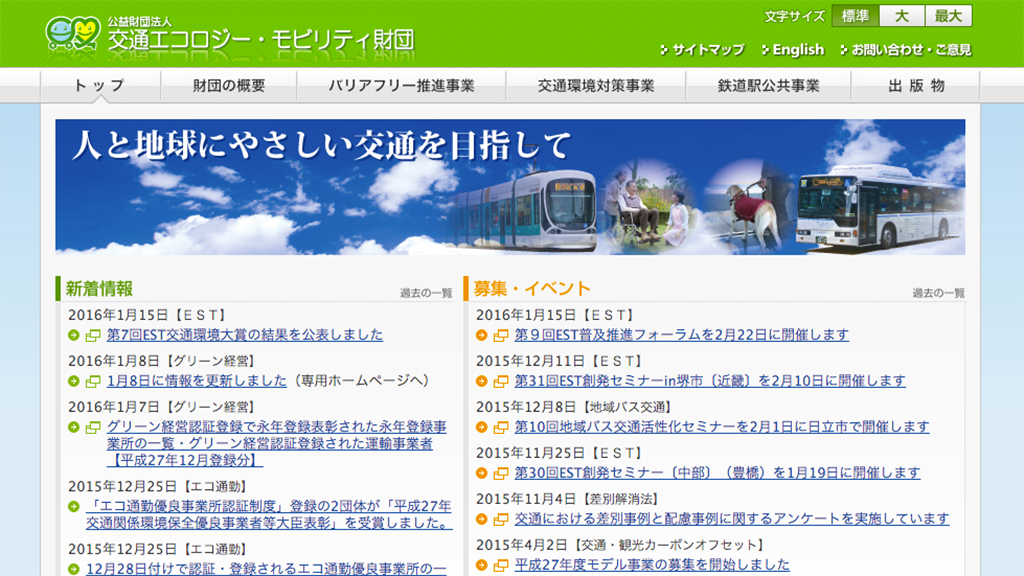Click external window icon beside 1月8日に情報を更新しました
This screenshot has width=1024, height=576.
point(93,381)
